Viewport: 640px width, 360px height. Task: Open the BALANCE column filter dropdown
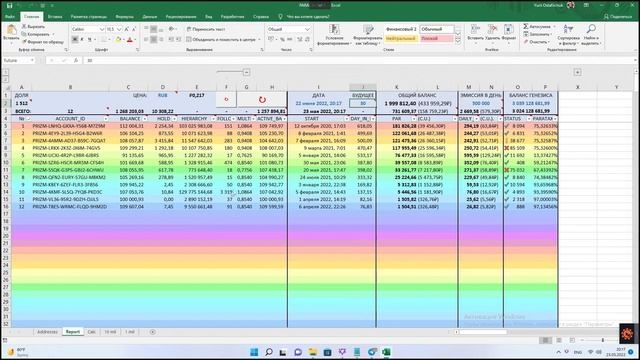click(145, 119)
